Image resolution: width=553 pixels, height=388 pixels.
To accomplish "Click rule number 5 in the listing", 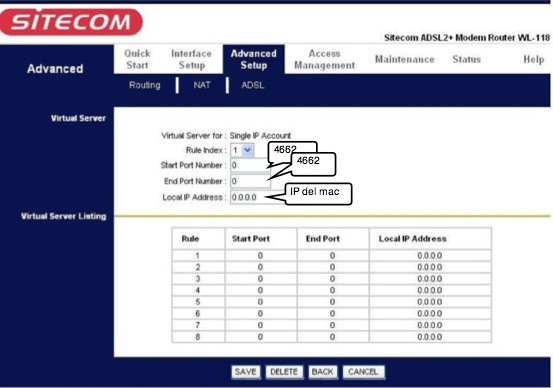I will tap(198, 302).
